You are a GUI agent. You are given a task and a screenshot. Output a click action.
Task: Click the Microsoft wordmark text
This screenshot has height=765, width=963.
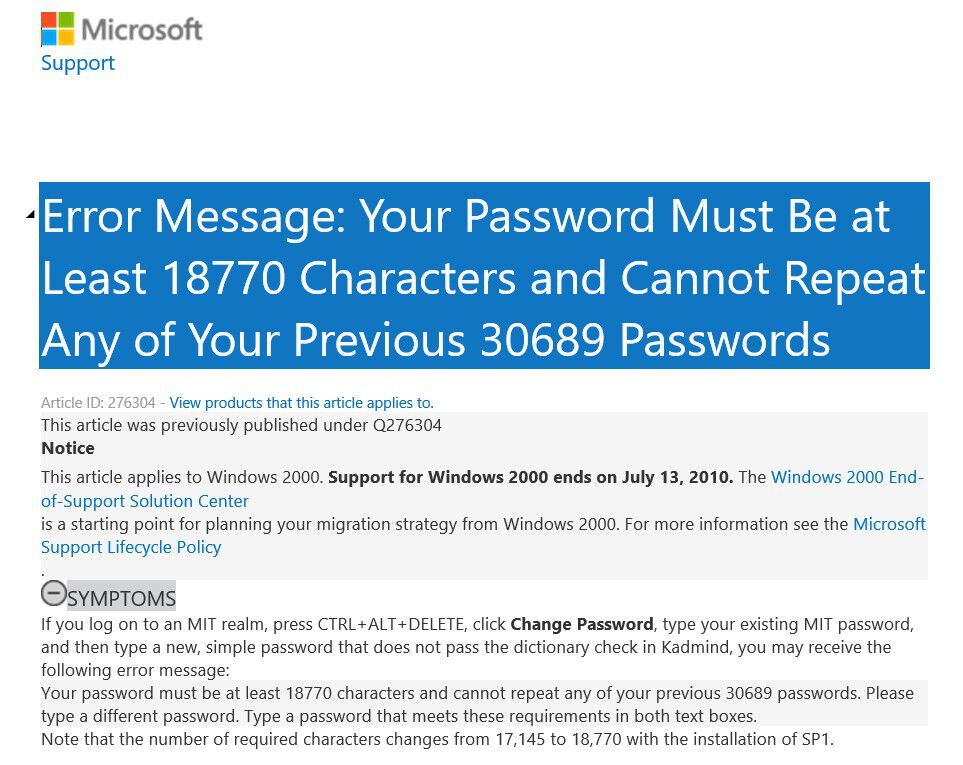142,30
